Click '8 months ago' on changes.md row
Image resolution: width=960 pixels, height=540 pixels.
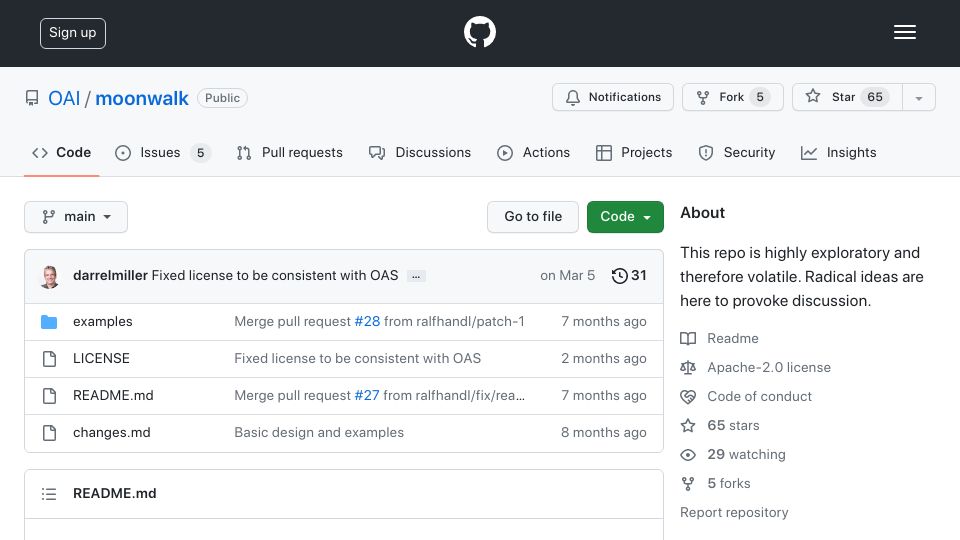point(604,432)
